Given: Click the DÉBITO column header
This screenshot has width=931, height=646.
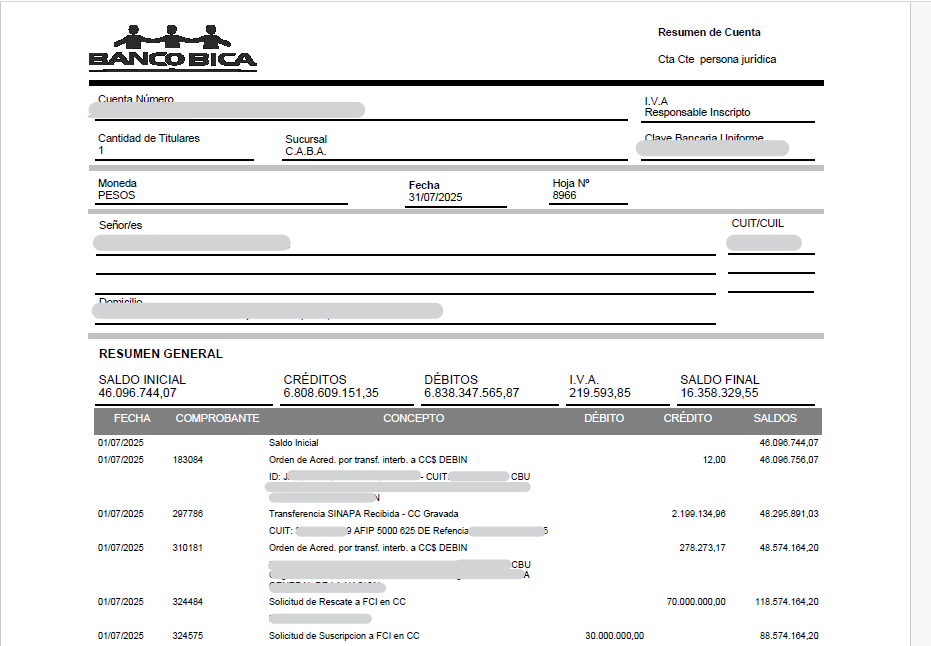Looking at the screenshot, I should point(604,419).
